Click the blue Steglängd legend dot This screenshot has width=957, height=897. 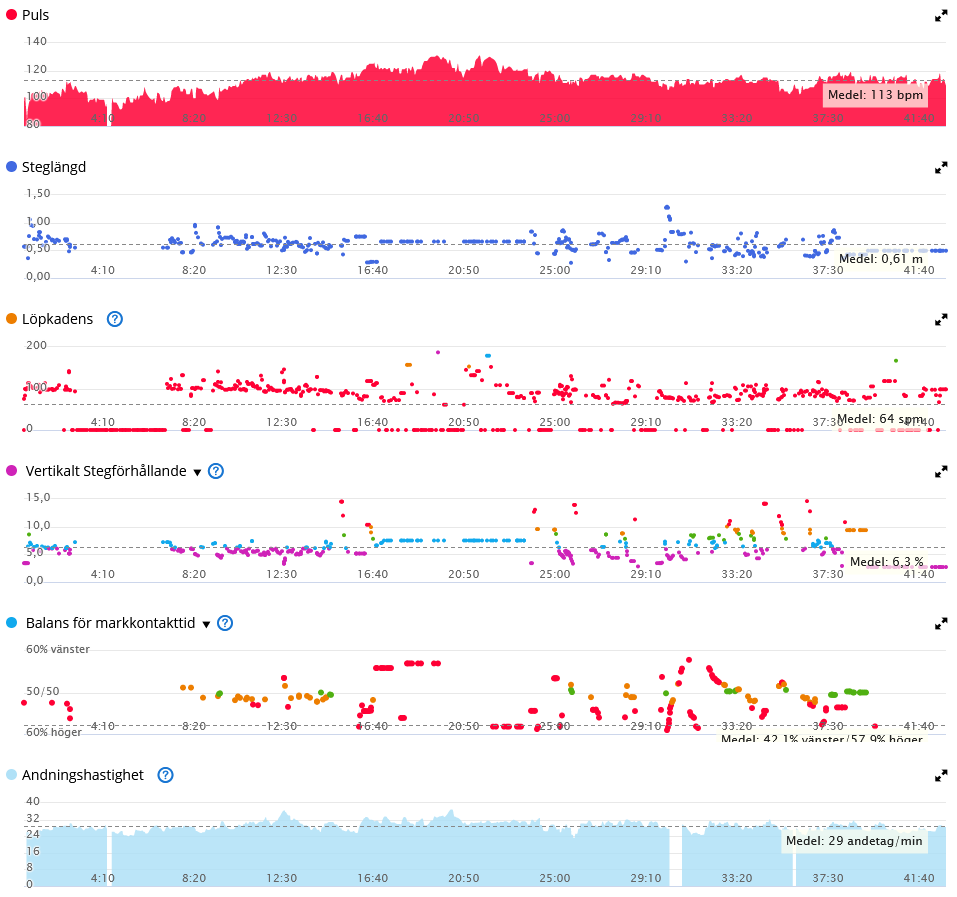11,167
